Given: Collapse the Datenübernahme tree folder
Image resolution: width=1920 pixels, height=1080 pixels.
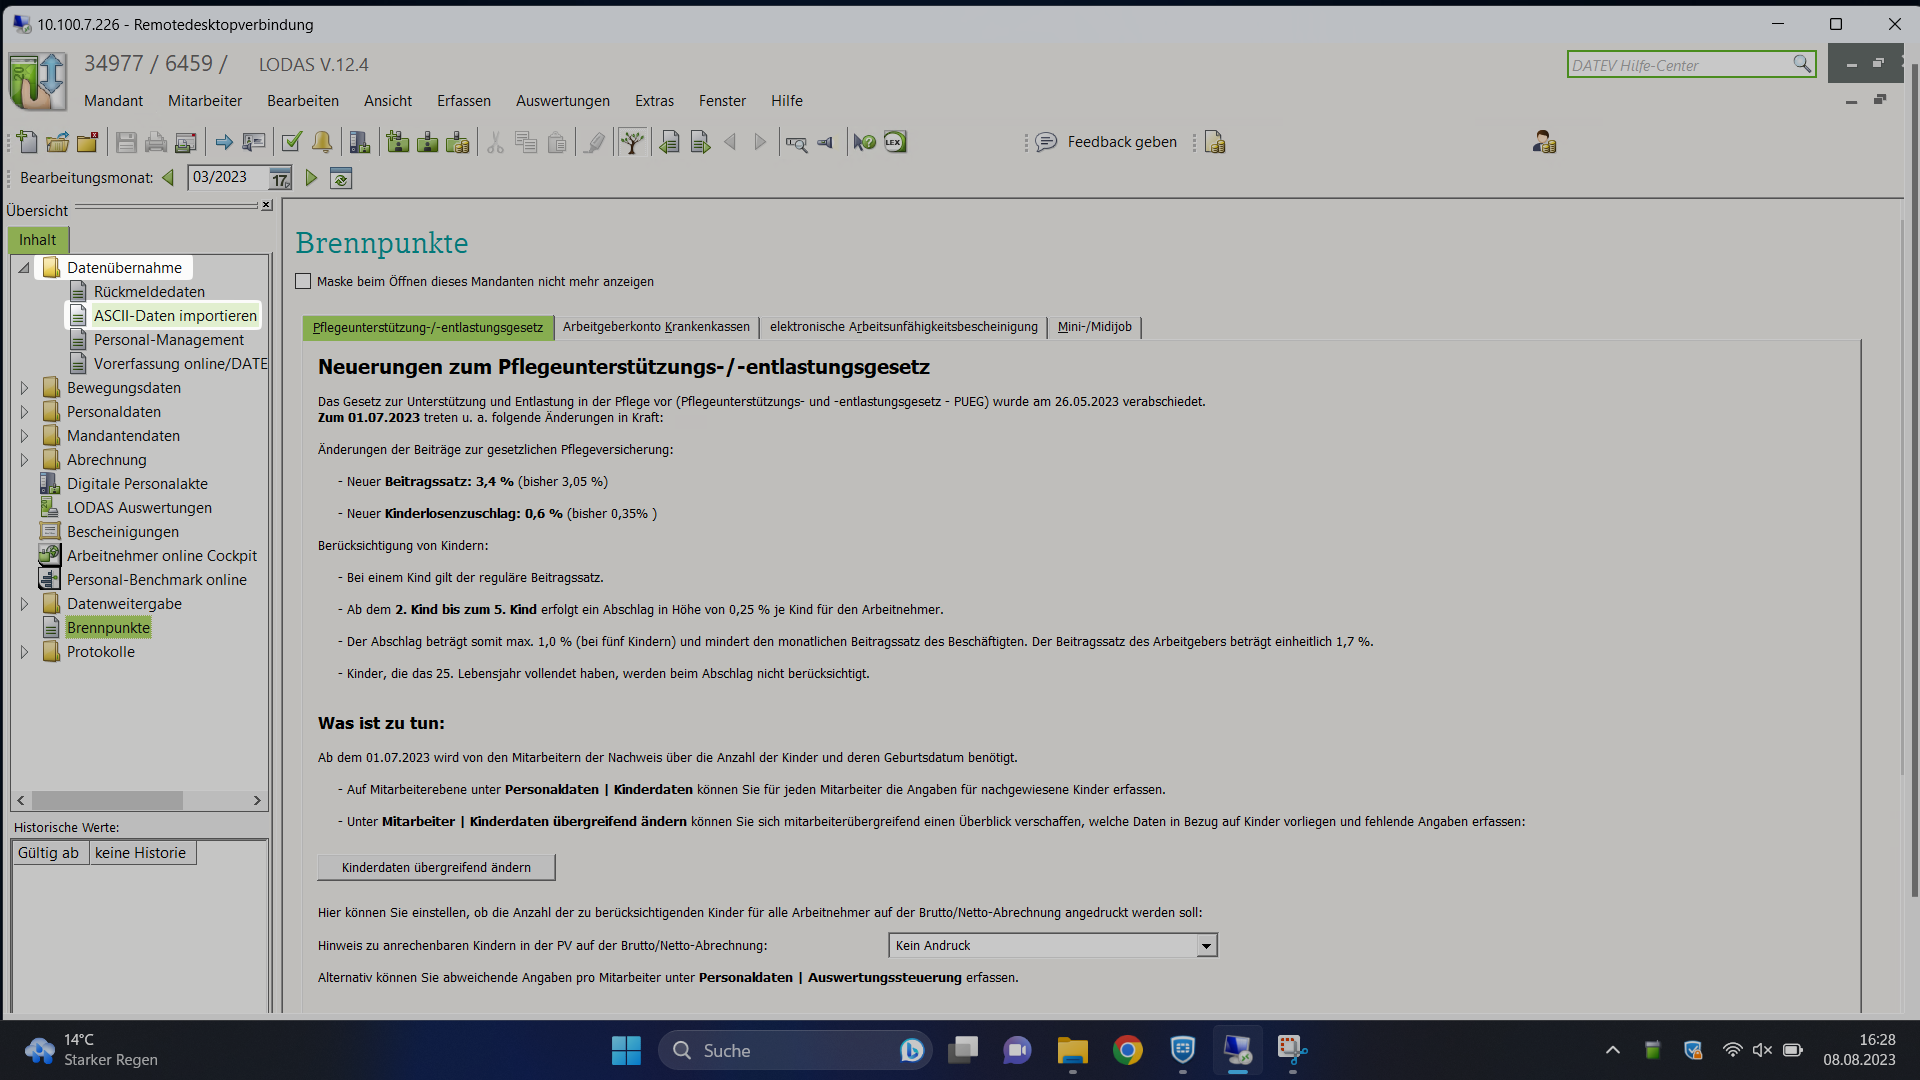Looking at the screenshot, I should point(24,268).
